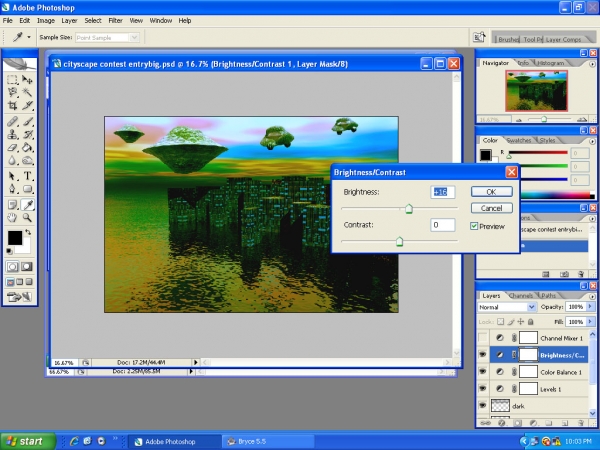Switch to the Swatches tab
Screen dimensions: 600x450
[x=519, y=140]
